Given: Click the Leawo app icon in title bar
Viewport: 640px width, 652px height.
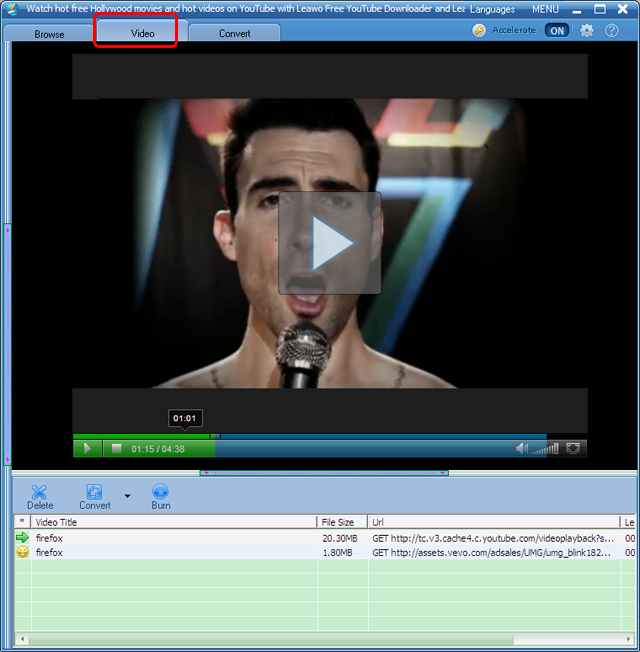Looking at the screenshot, I should (x=13, y=9).
